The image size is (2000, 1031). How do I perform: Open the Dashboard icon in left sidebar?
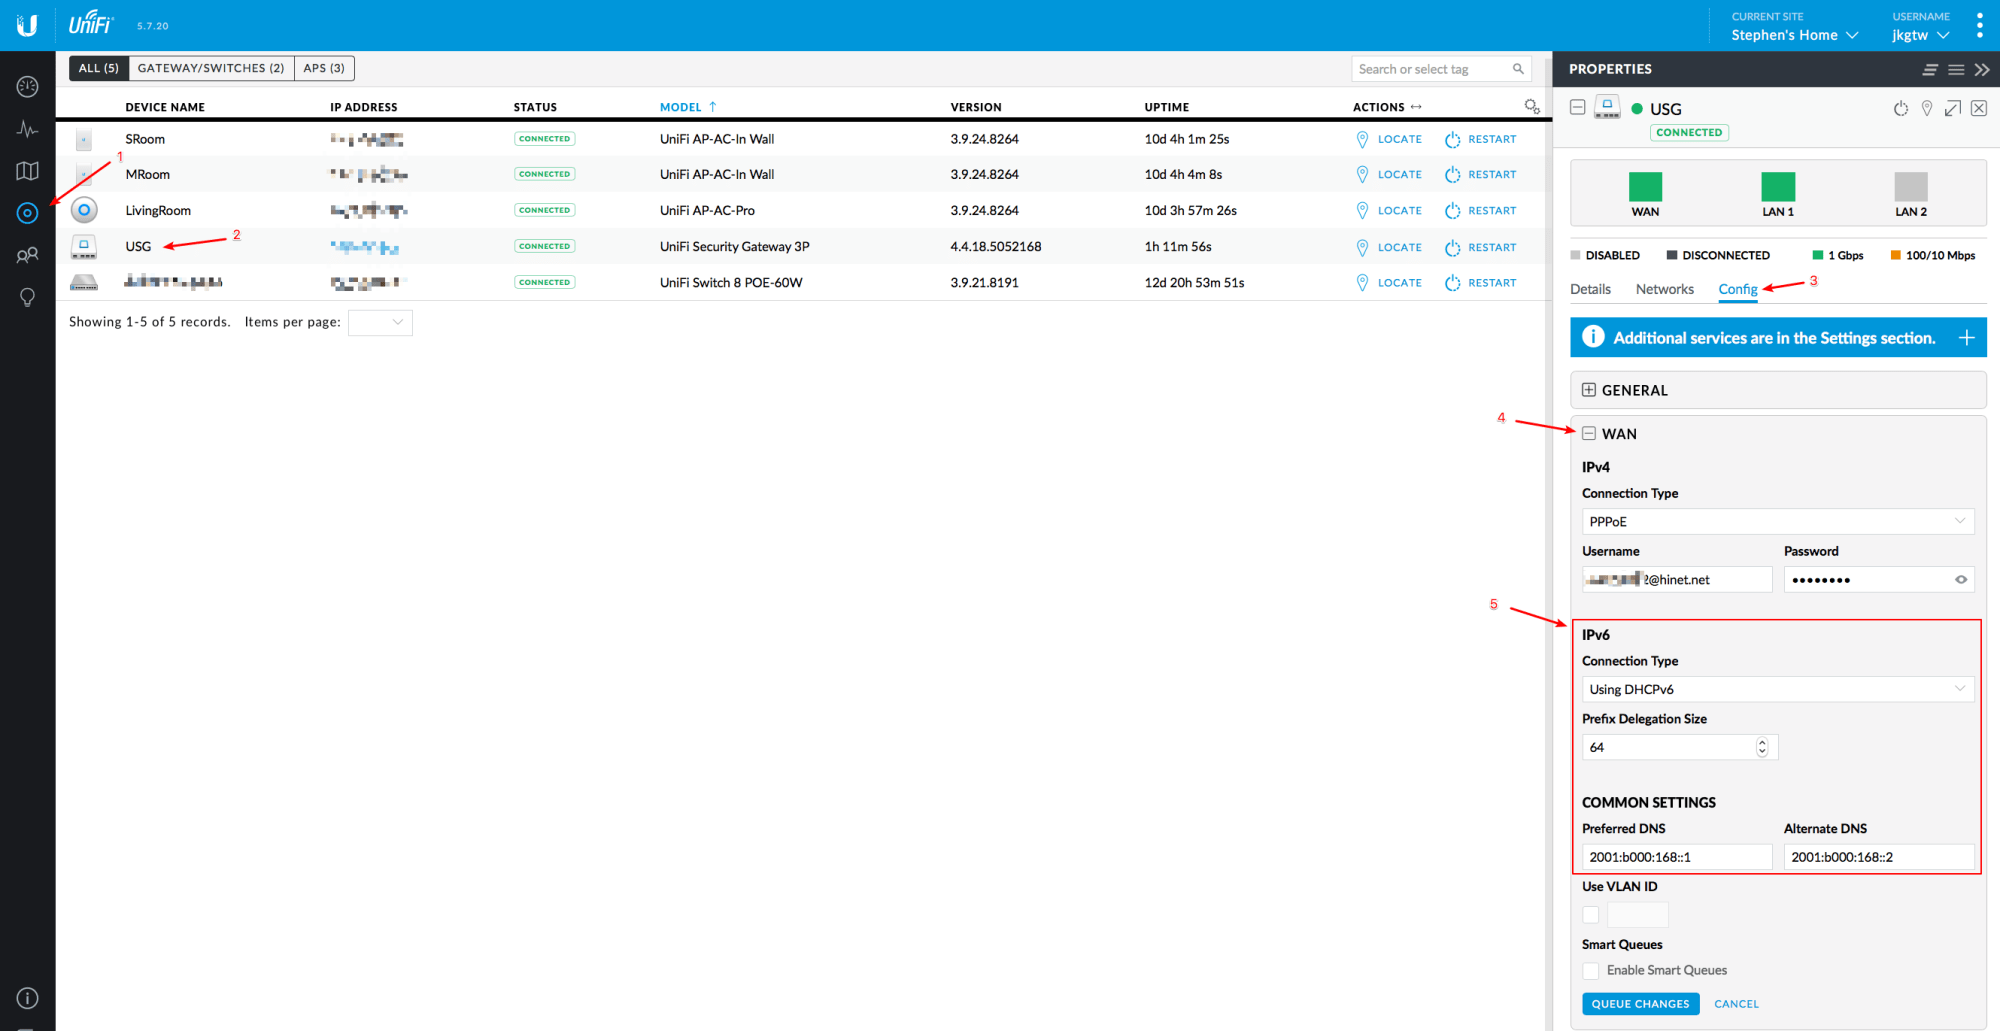27,87
